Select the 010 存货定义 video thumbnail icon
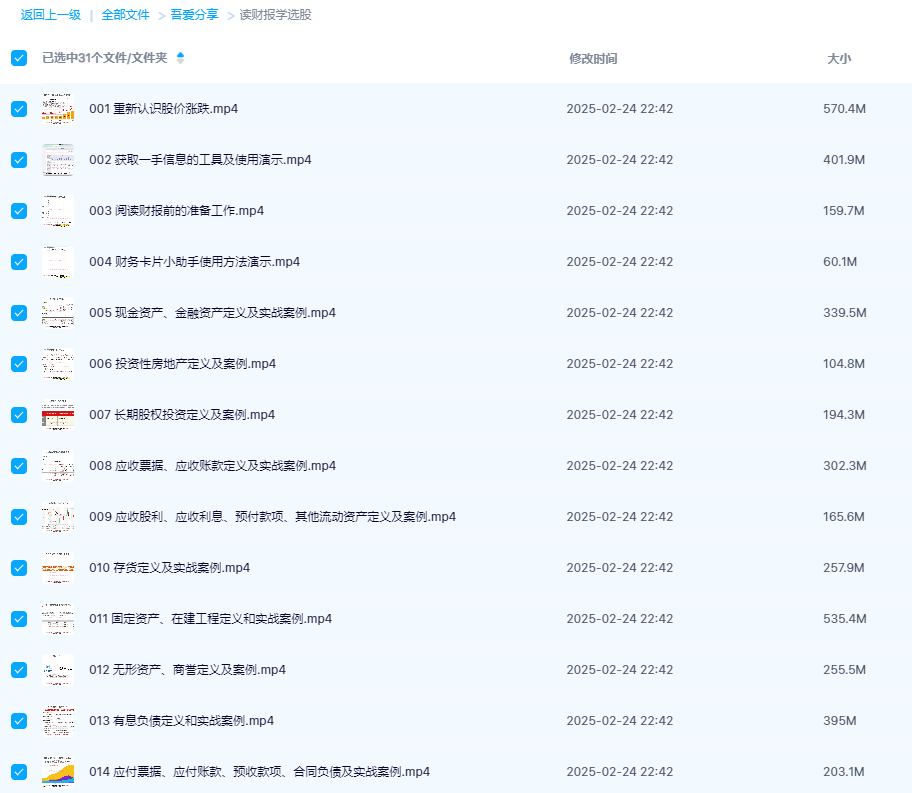The height and width of the screenshot is (793, 912). (57, 568)
